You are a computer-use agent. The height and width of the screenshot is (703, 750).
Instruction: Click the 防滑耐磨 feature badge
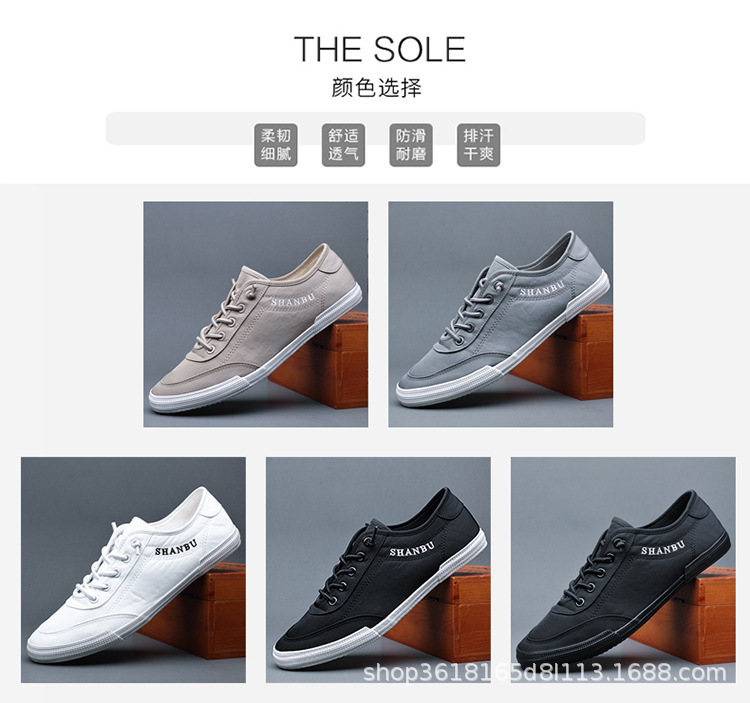411,145
